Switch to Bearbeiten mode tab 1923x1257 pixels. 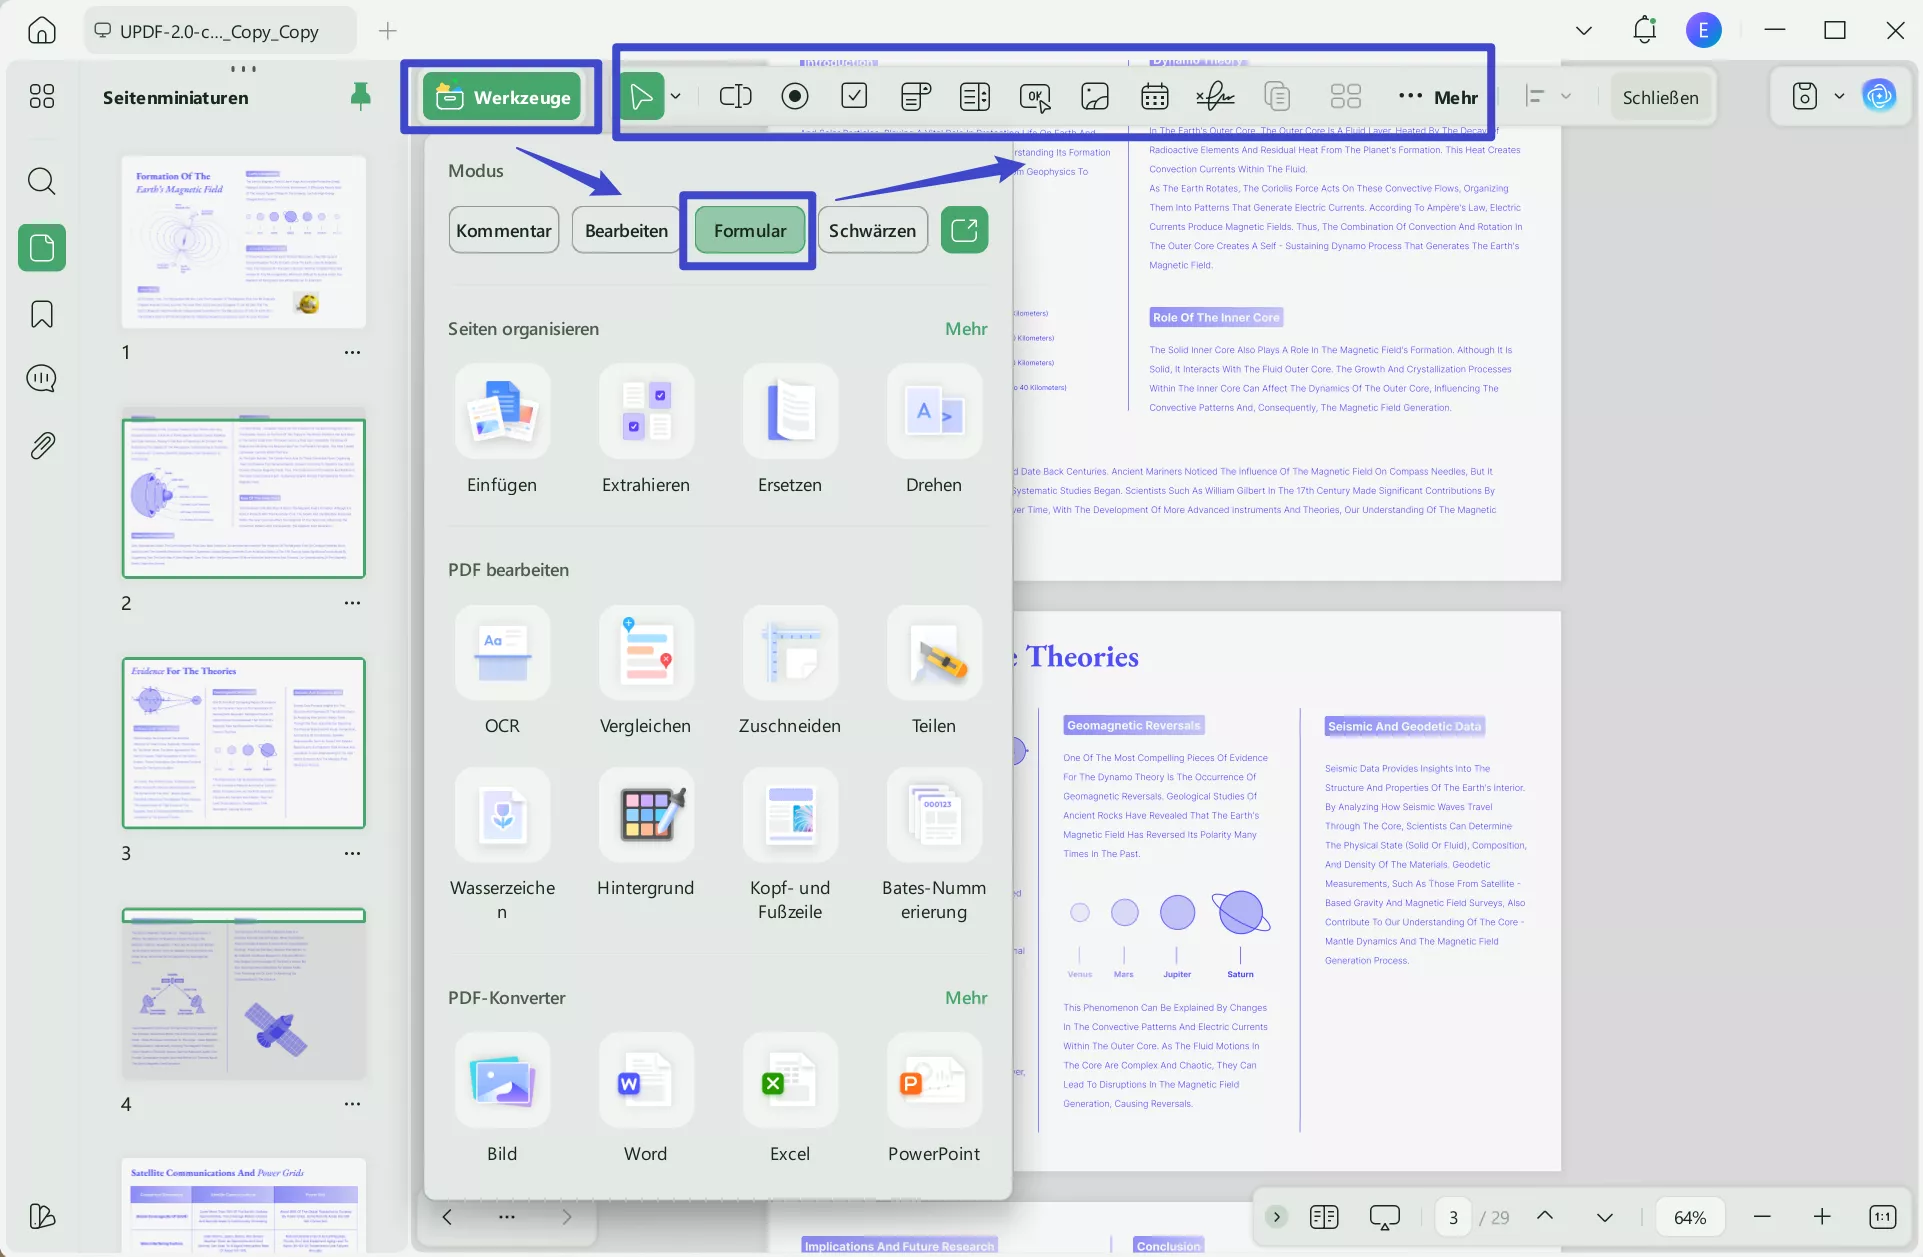[625, 229]
